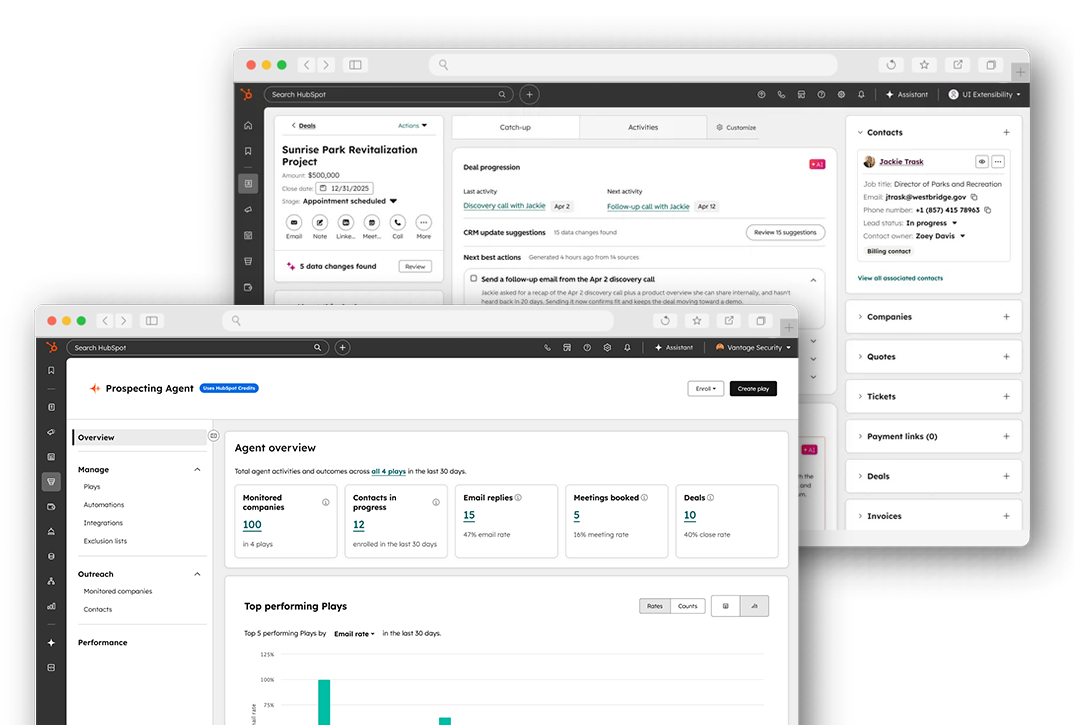Screen dimensions: 1074x725
Task: Select Overview in the Prospecting Agent sidebar
Action: pos(140,437)
